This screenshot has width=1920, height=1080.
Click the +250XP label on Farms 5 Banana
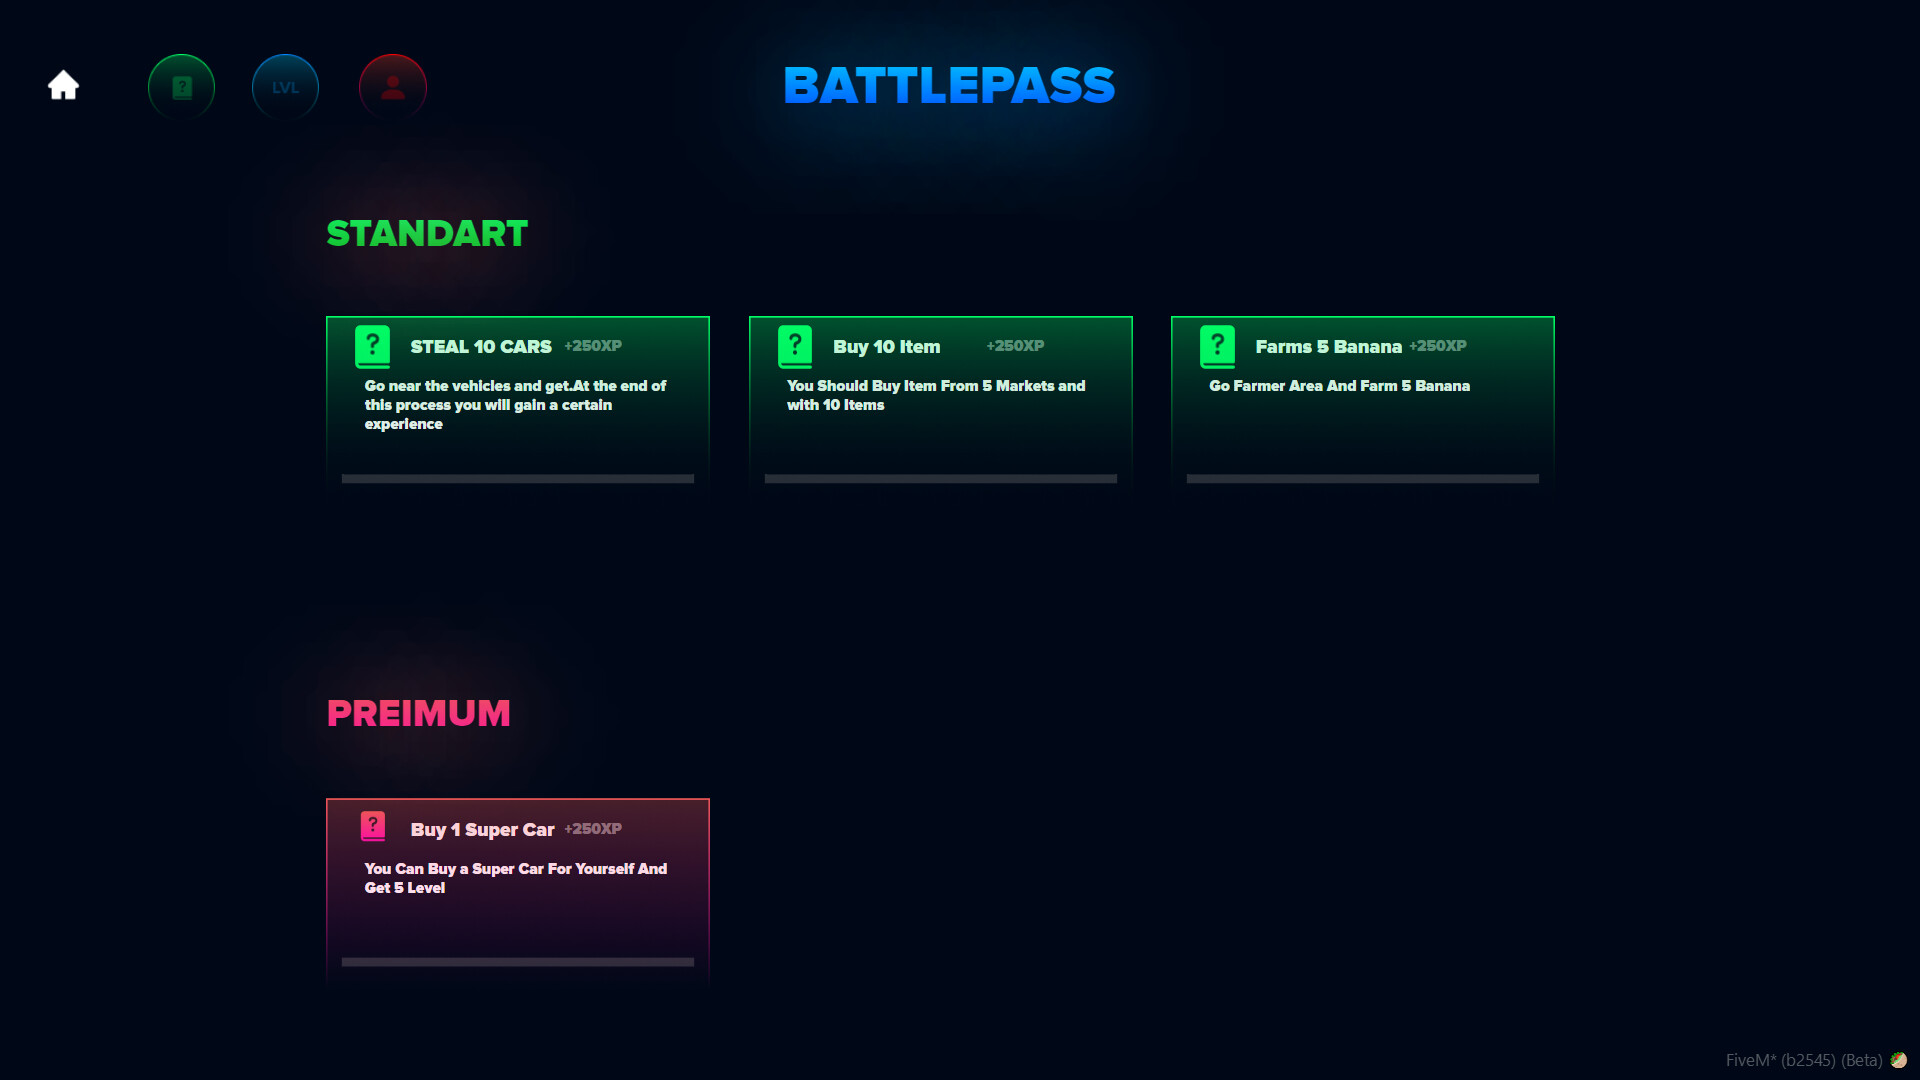(1438, 345)
